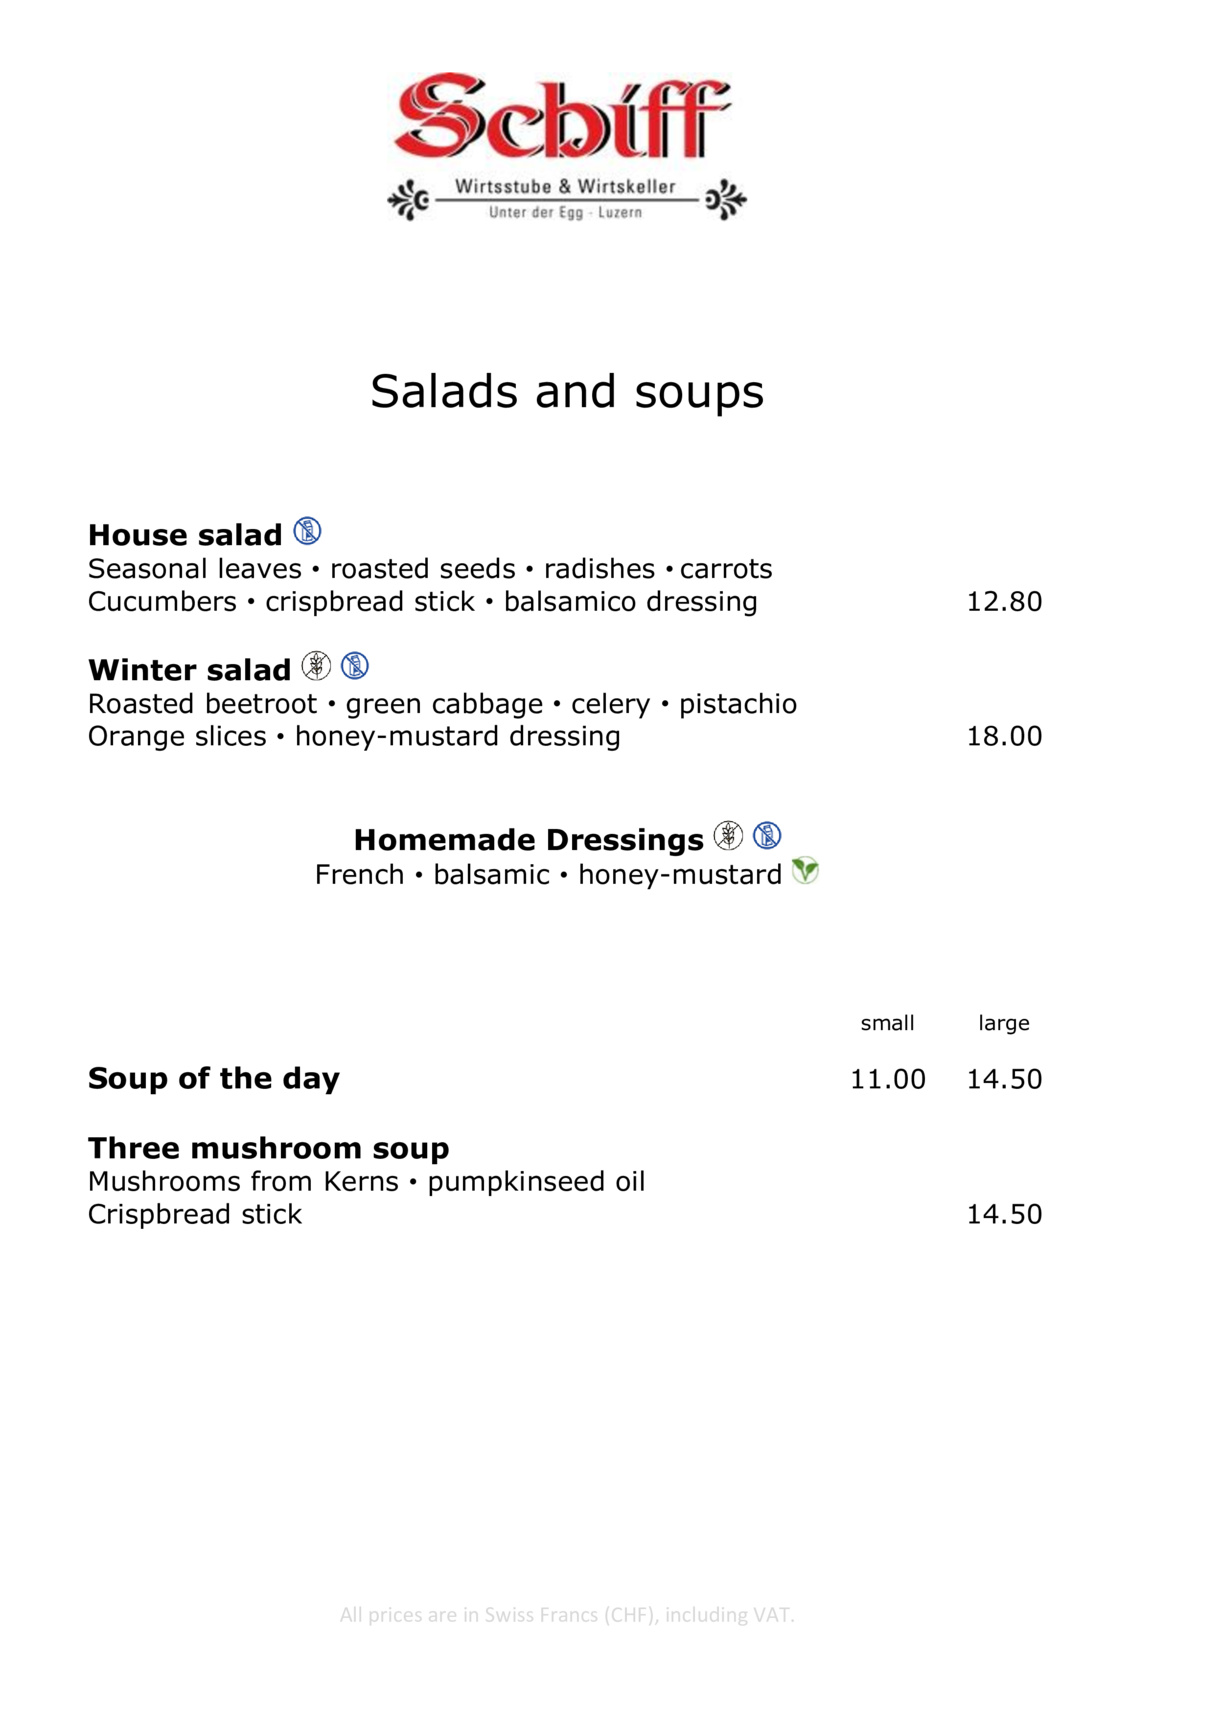Click the Three mushroom soup heading
Image resolution: width=1222 pixels, height=1728 pixels.
pos(268,1148)
